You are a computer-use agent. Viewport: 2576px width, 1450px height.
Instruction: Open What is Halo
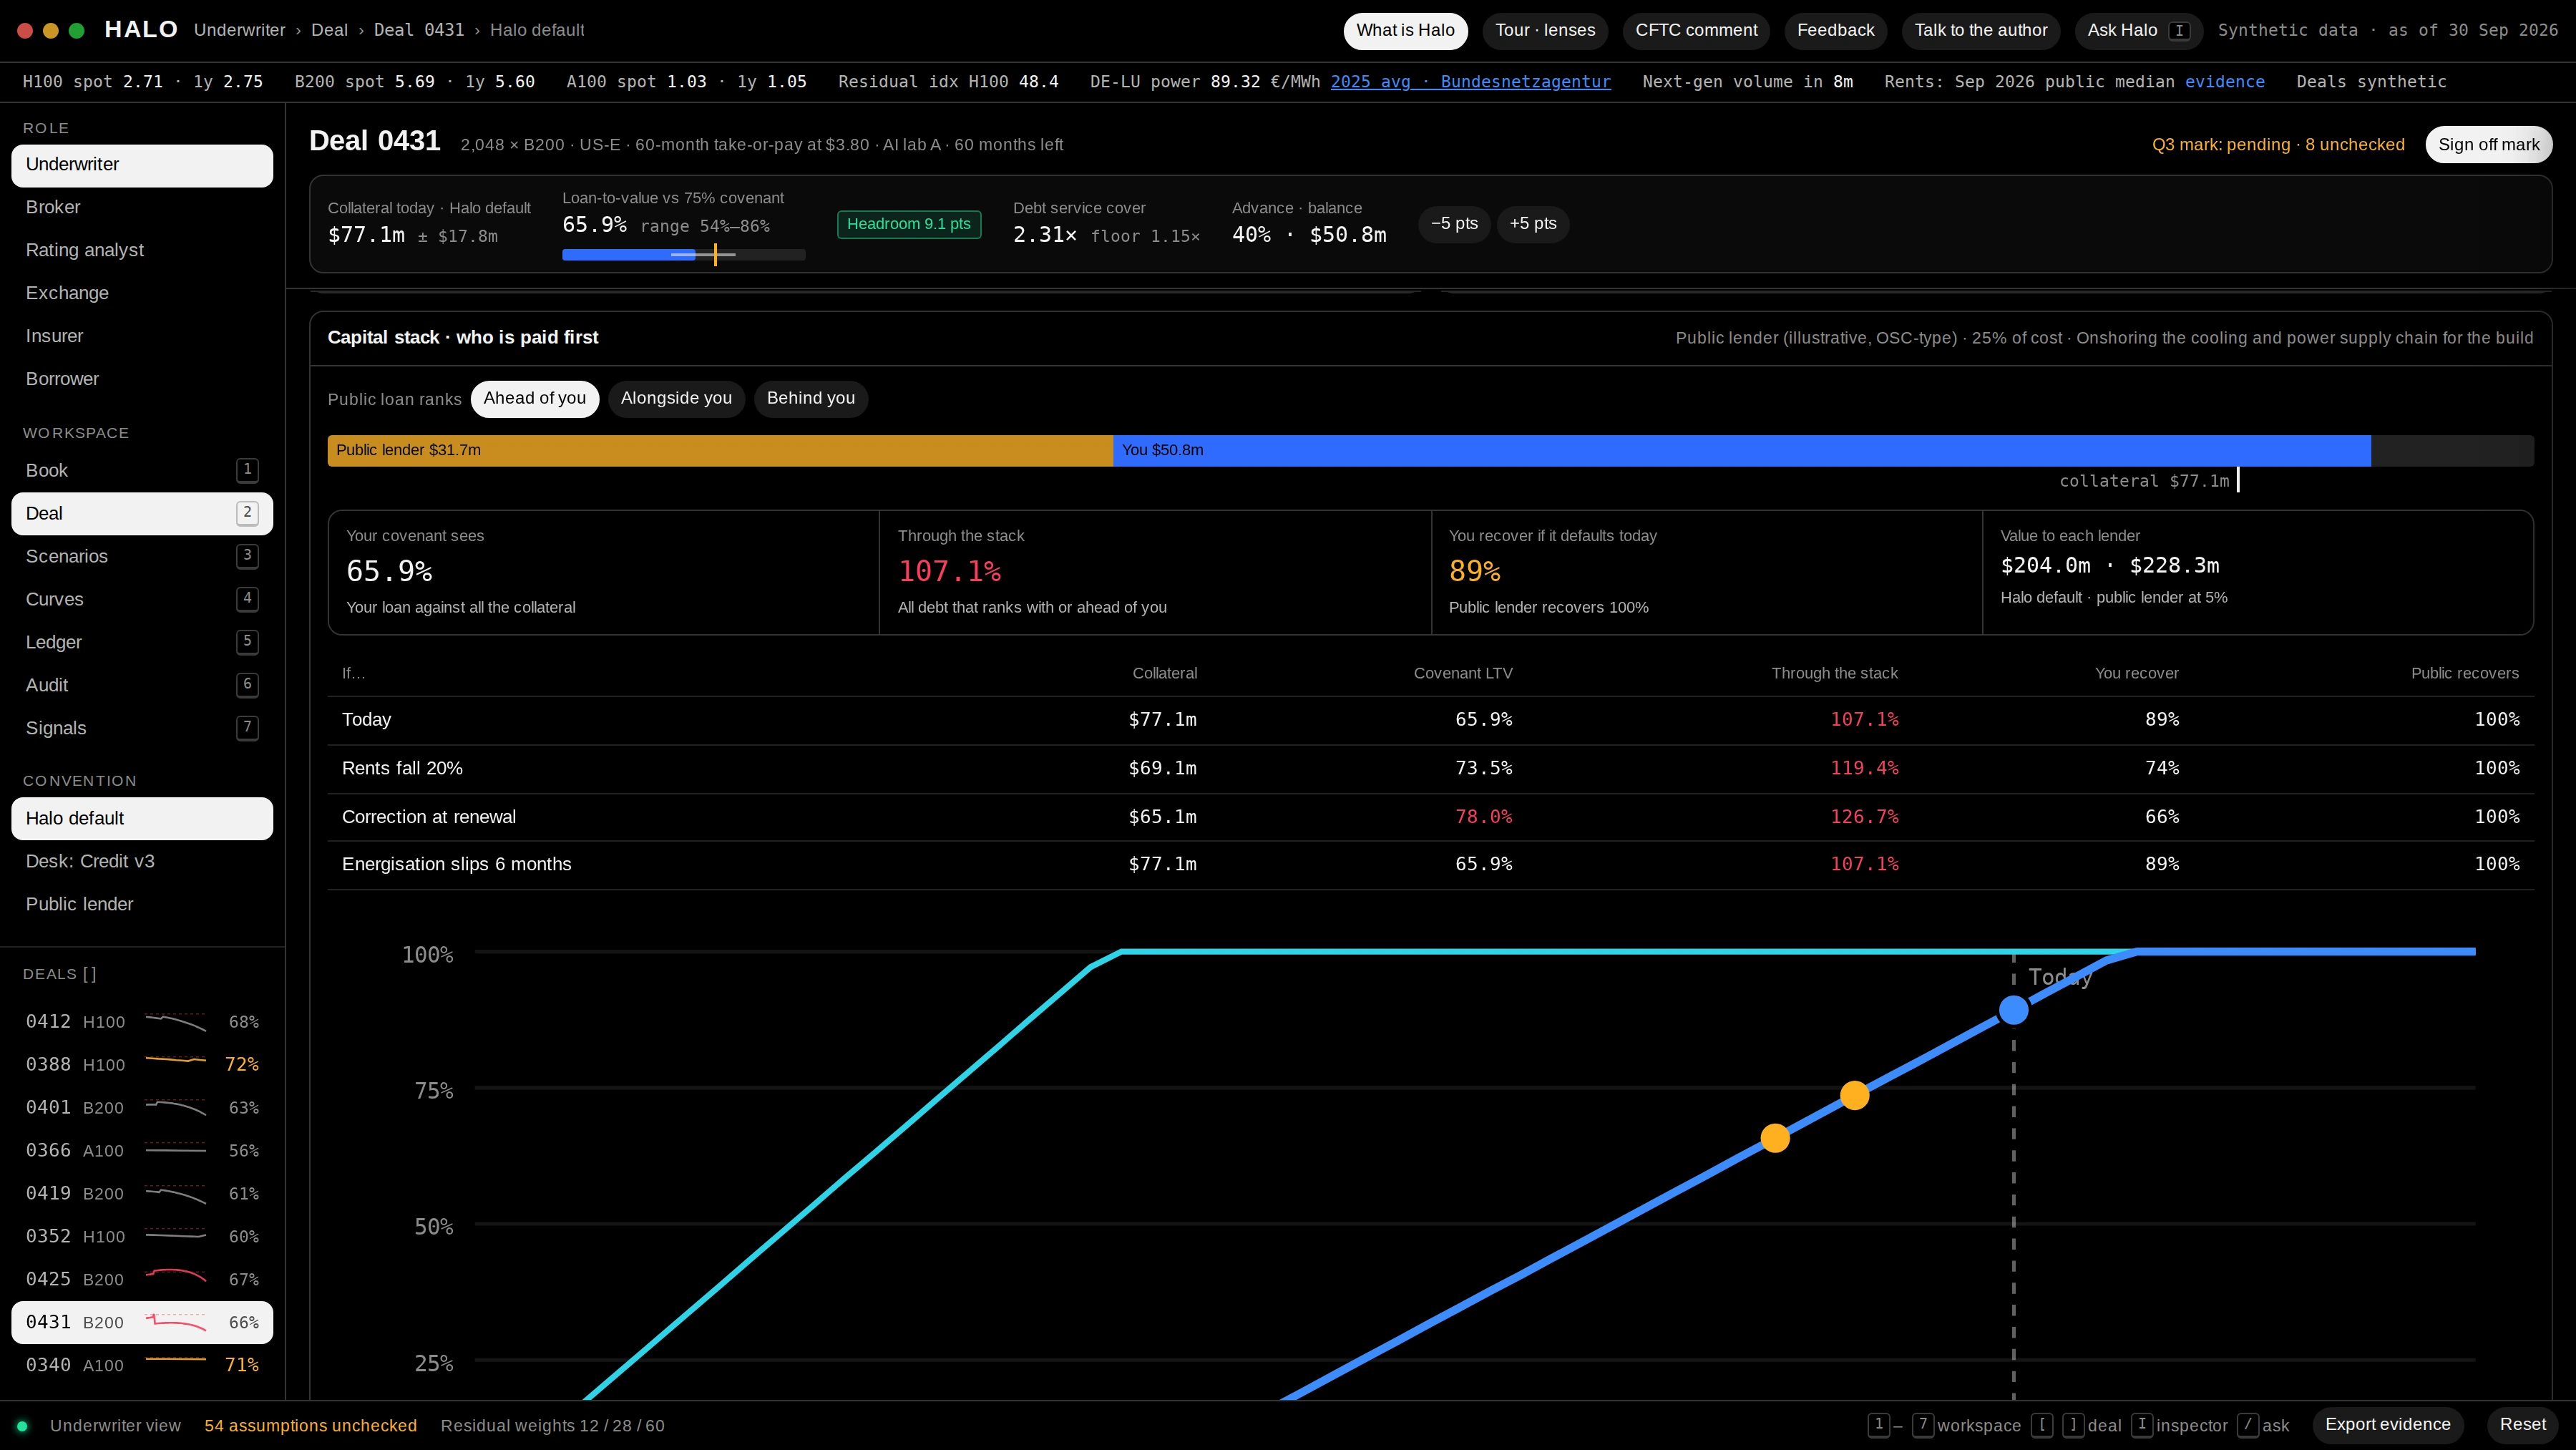pos(1405,31)
